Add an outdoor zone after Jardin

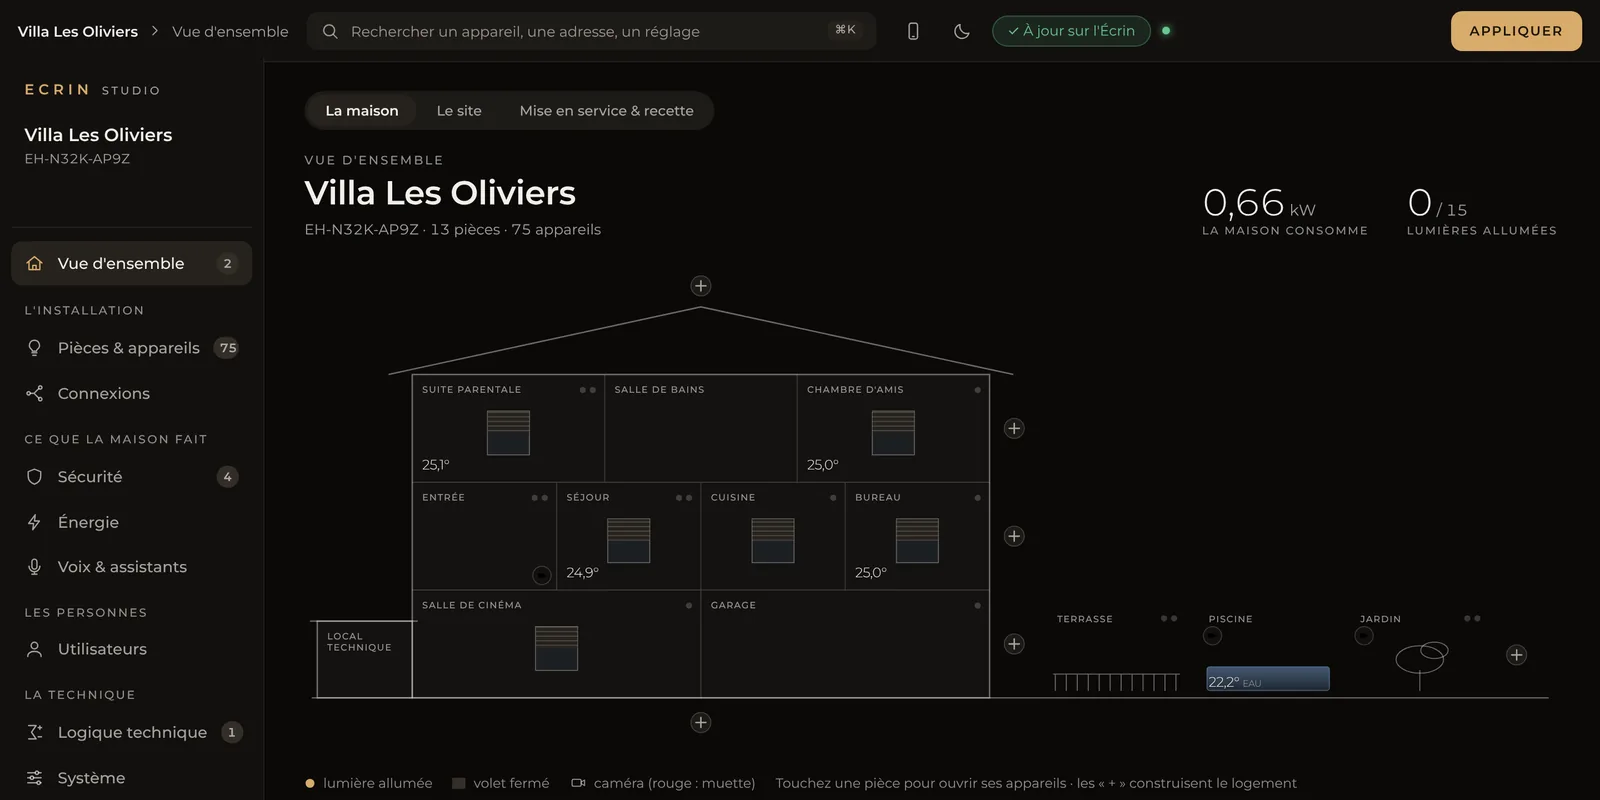1517,655
